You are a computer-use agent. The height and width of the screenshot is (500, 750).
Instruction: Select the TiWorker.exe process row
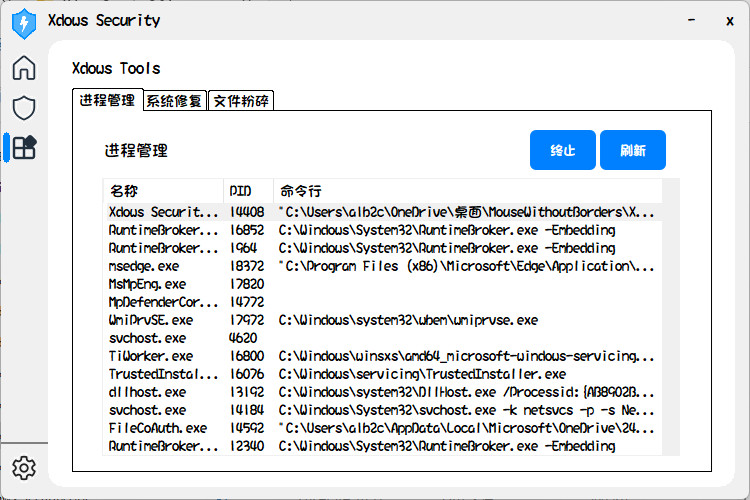coord(383,356)
